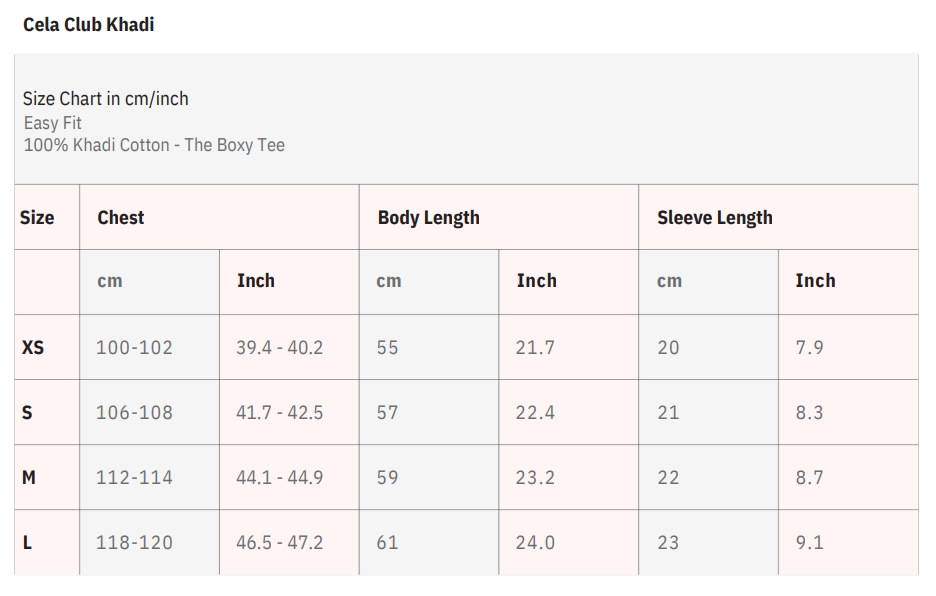Click the 118-120 chest cm cell
The height and width of the screenshot is (596, 936).
[134, 542]
